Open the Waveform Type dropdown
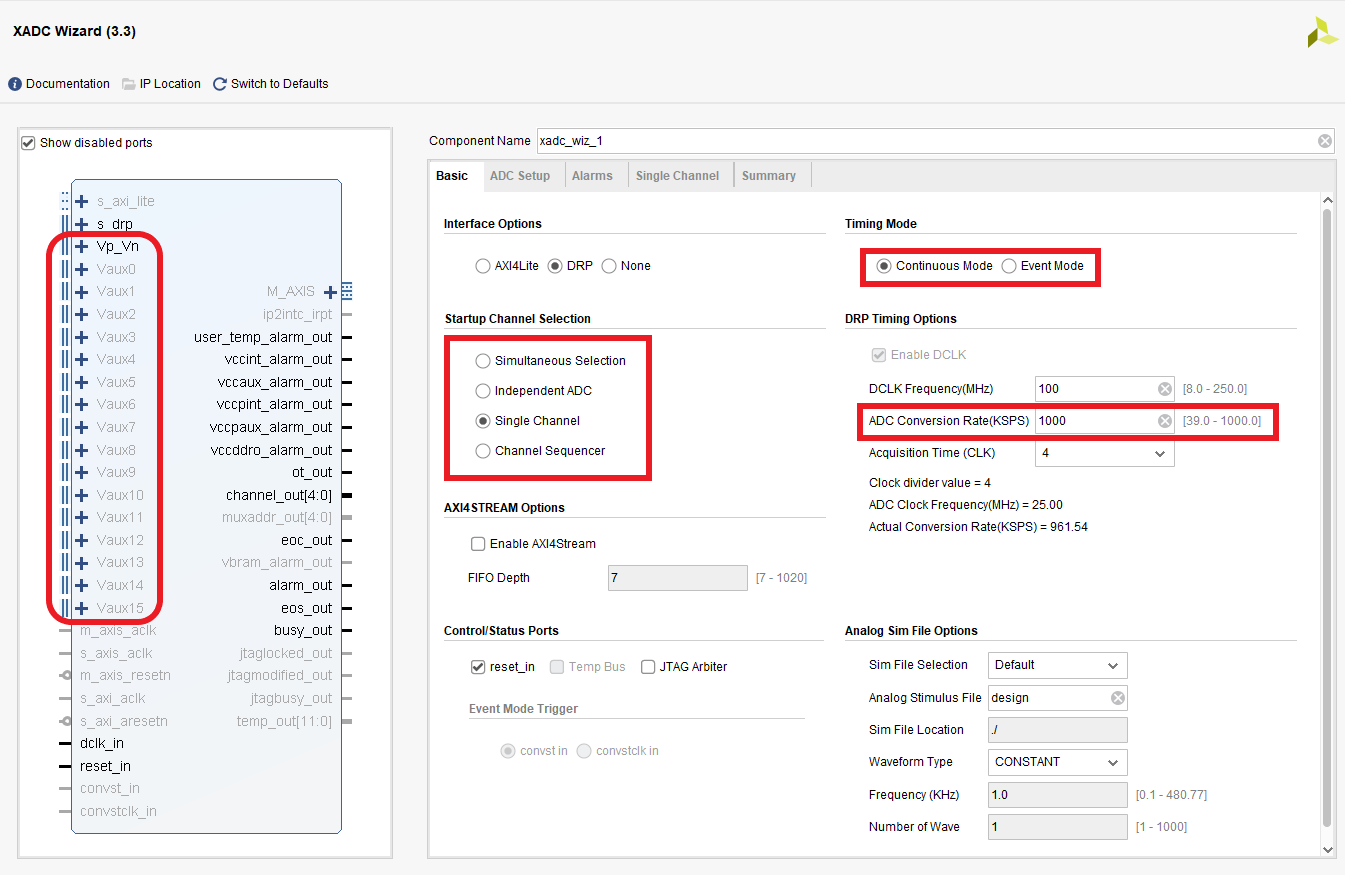This screenshot has height=875, width=1345. click(1058, 762)
